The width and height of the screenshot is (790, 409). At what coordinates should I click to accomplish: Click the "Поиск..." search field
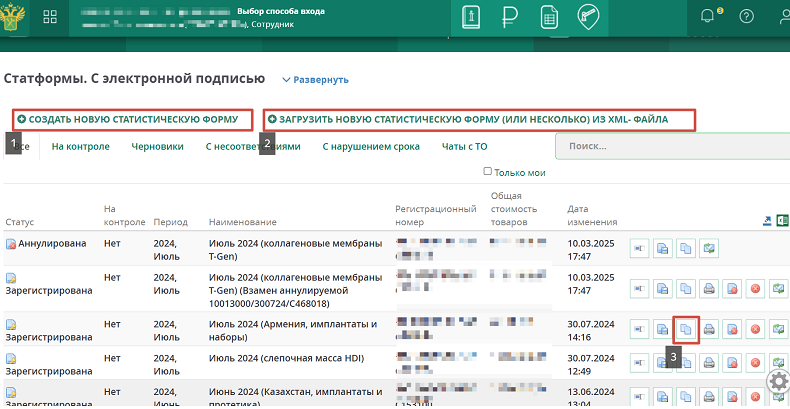[672, 146]
